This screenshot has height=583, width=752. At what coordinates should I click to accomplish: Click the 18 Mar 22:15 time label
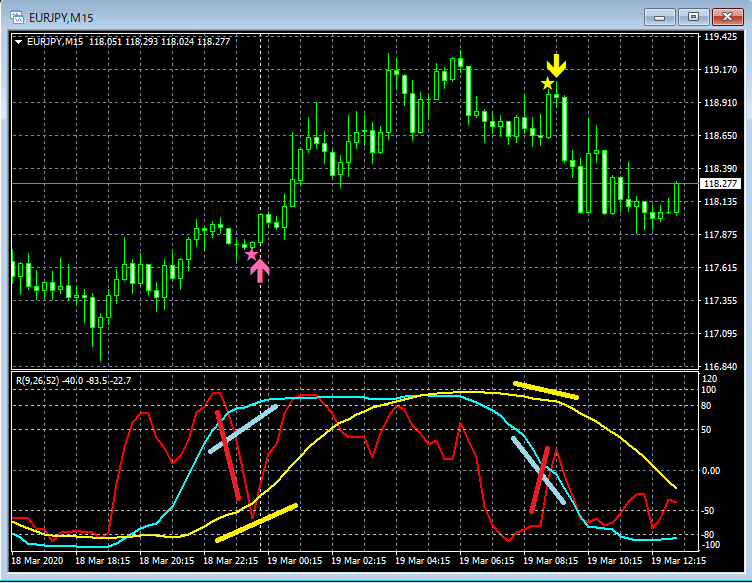click(x=231, y=560)
